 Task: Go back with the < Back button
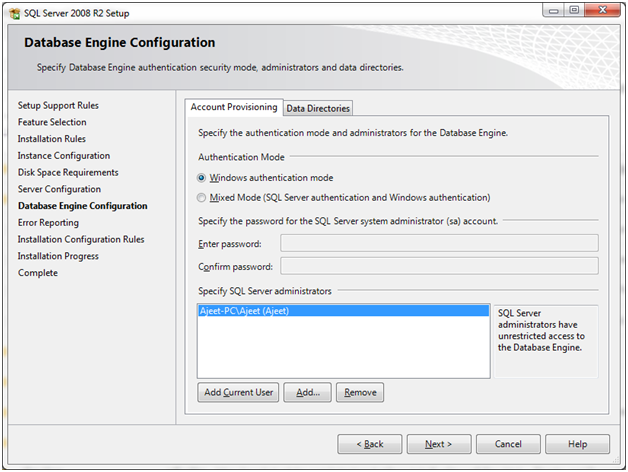tap(370, 444)
